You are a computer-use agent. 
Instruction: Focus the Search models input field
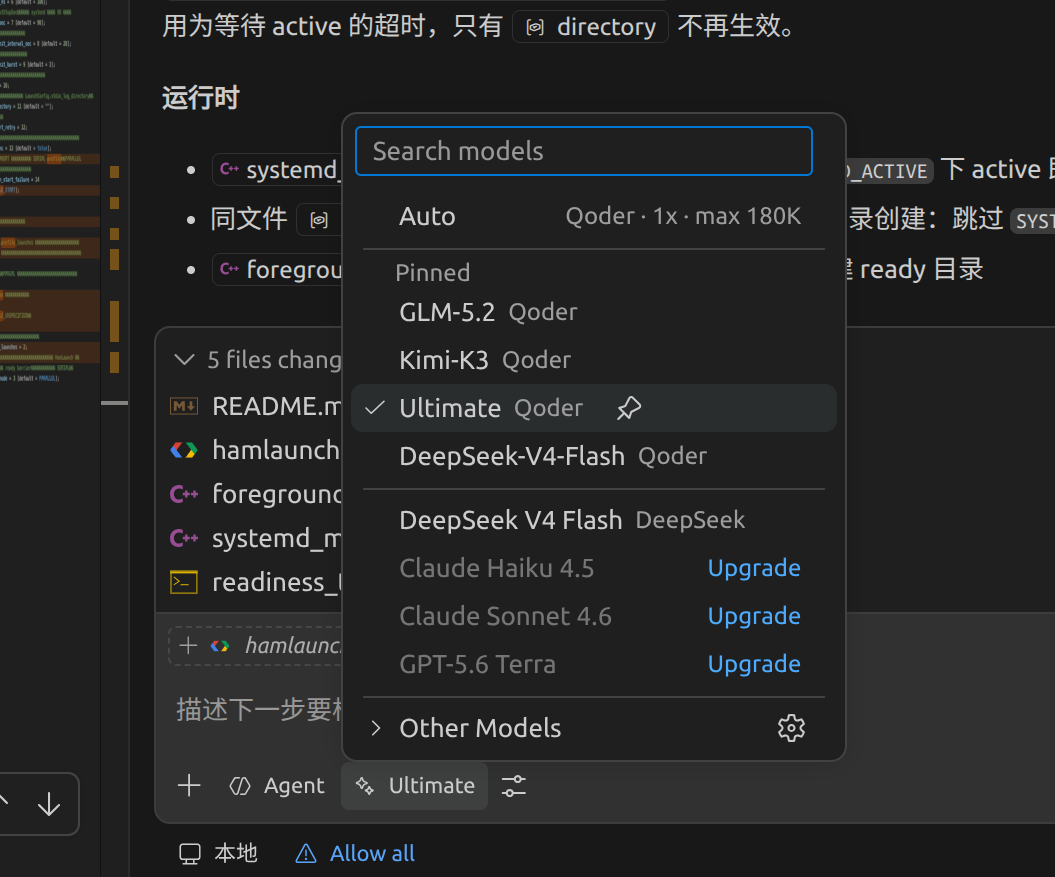pos(583,151)
